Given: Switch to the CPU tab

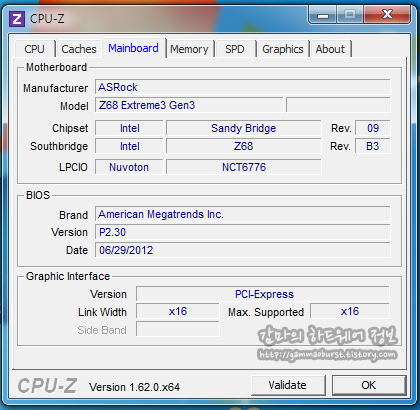Looking at the screenshot, I should pyautogui.click(x=34, y=49).
